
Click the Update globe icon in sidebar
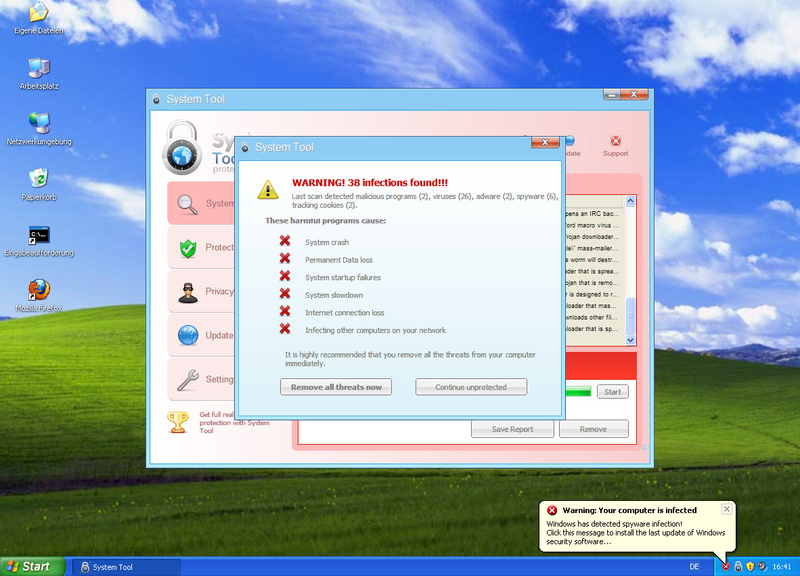187,336
